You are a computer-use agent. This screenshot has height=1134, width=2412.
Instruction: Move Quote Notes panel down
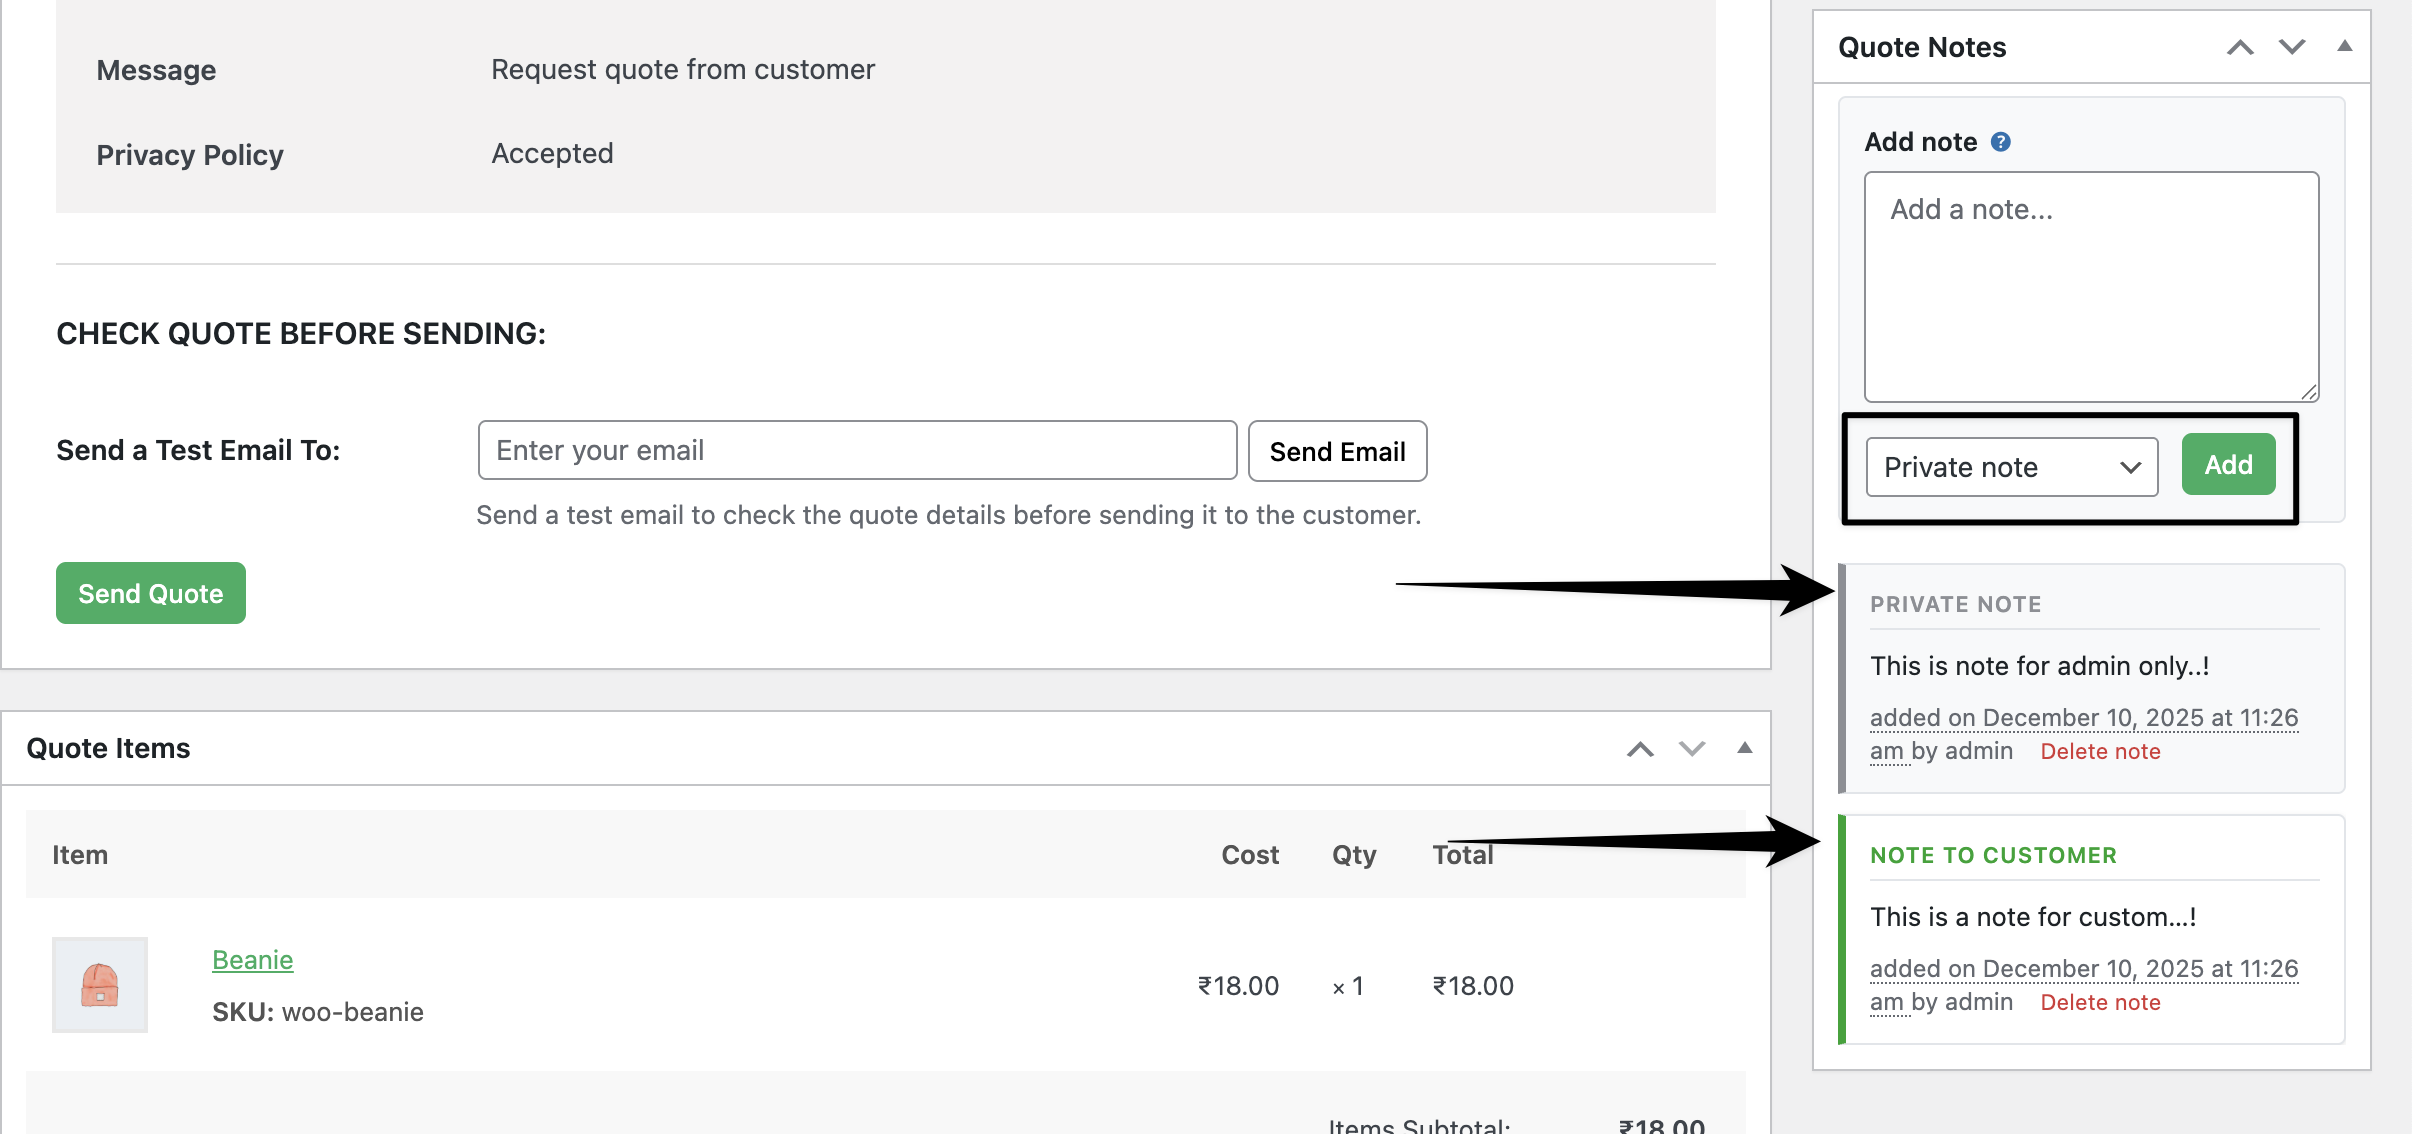2292,47
